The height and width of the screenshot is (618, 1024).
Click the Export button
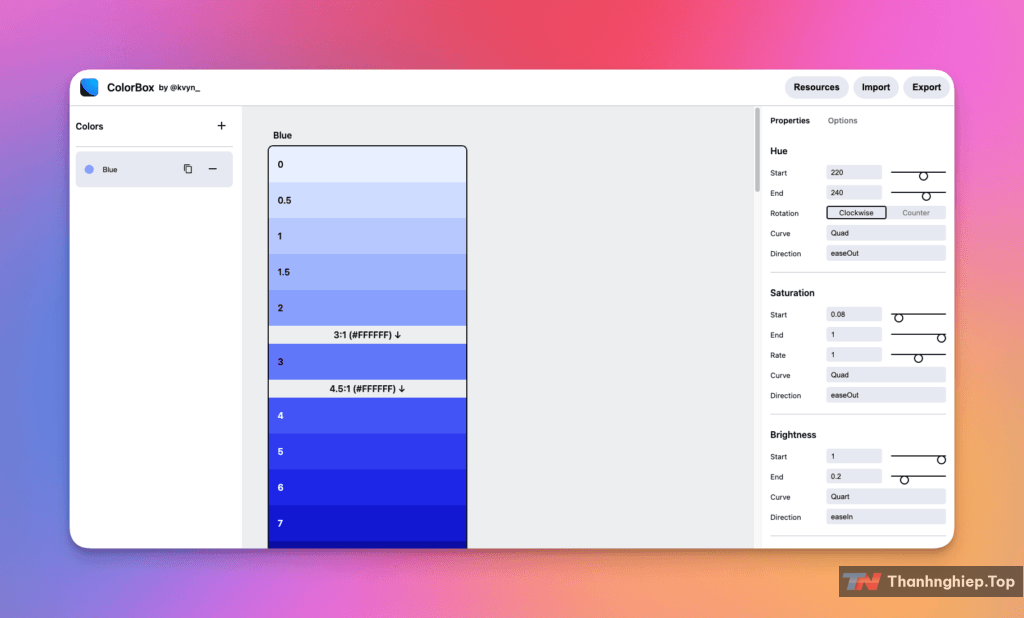tap(926, 87)
